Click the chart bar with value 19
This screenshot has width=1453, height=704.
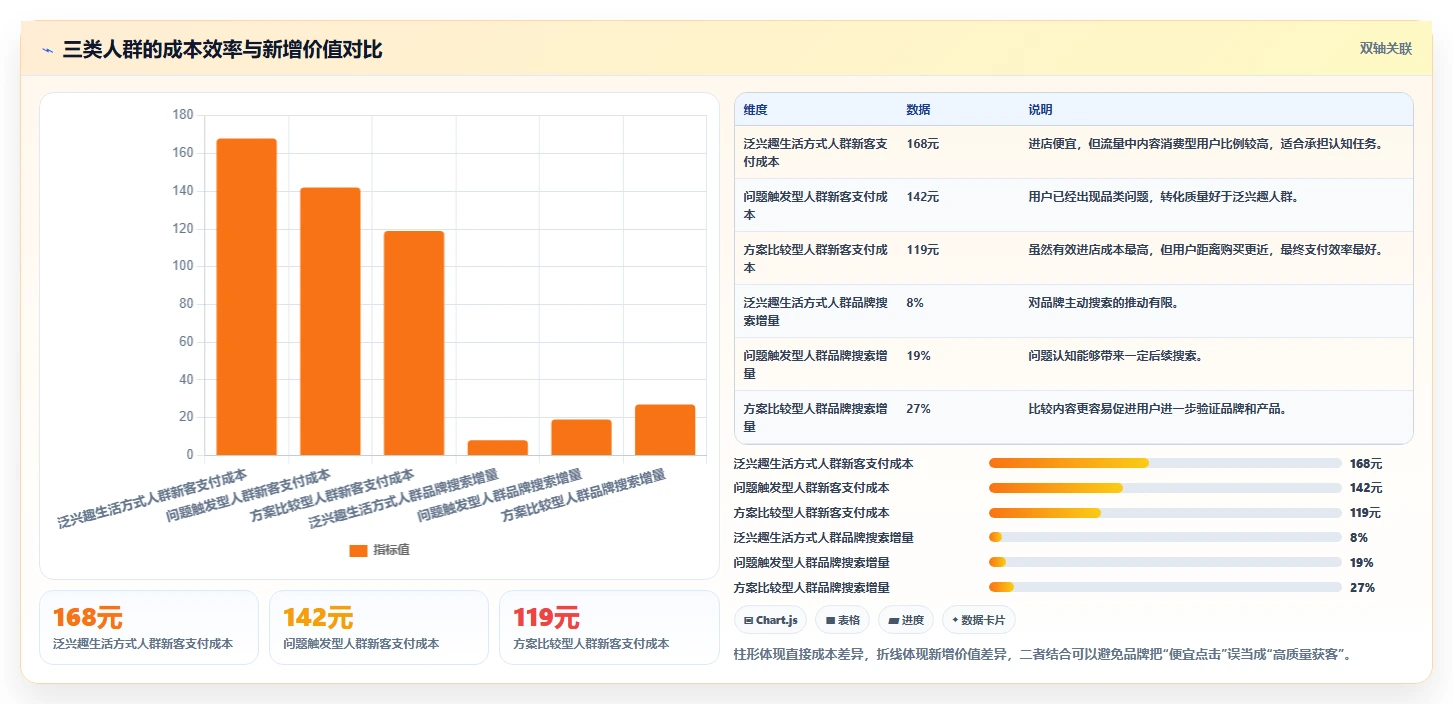pyautogui.click(x=581, y=437)
